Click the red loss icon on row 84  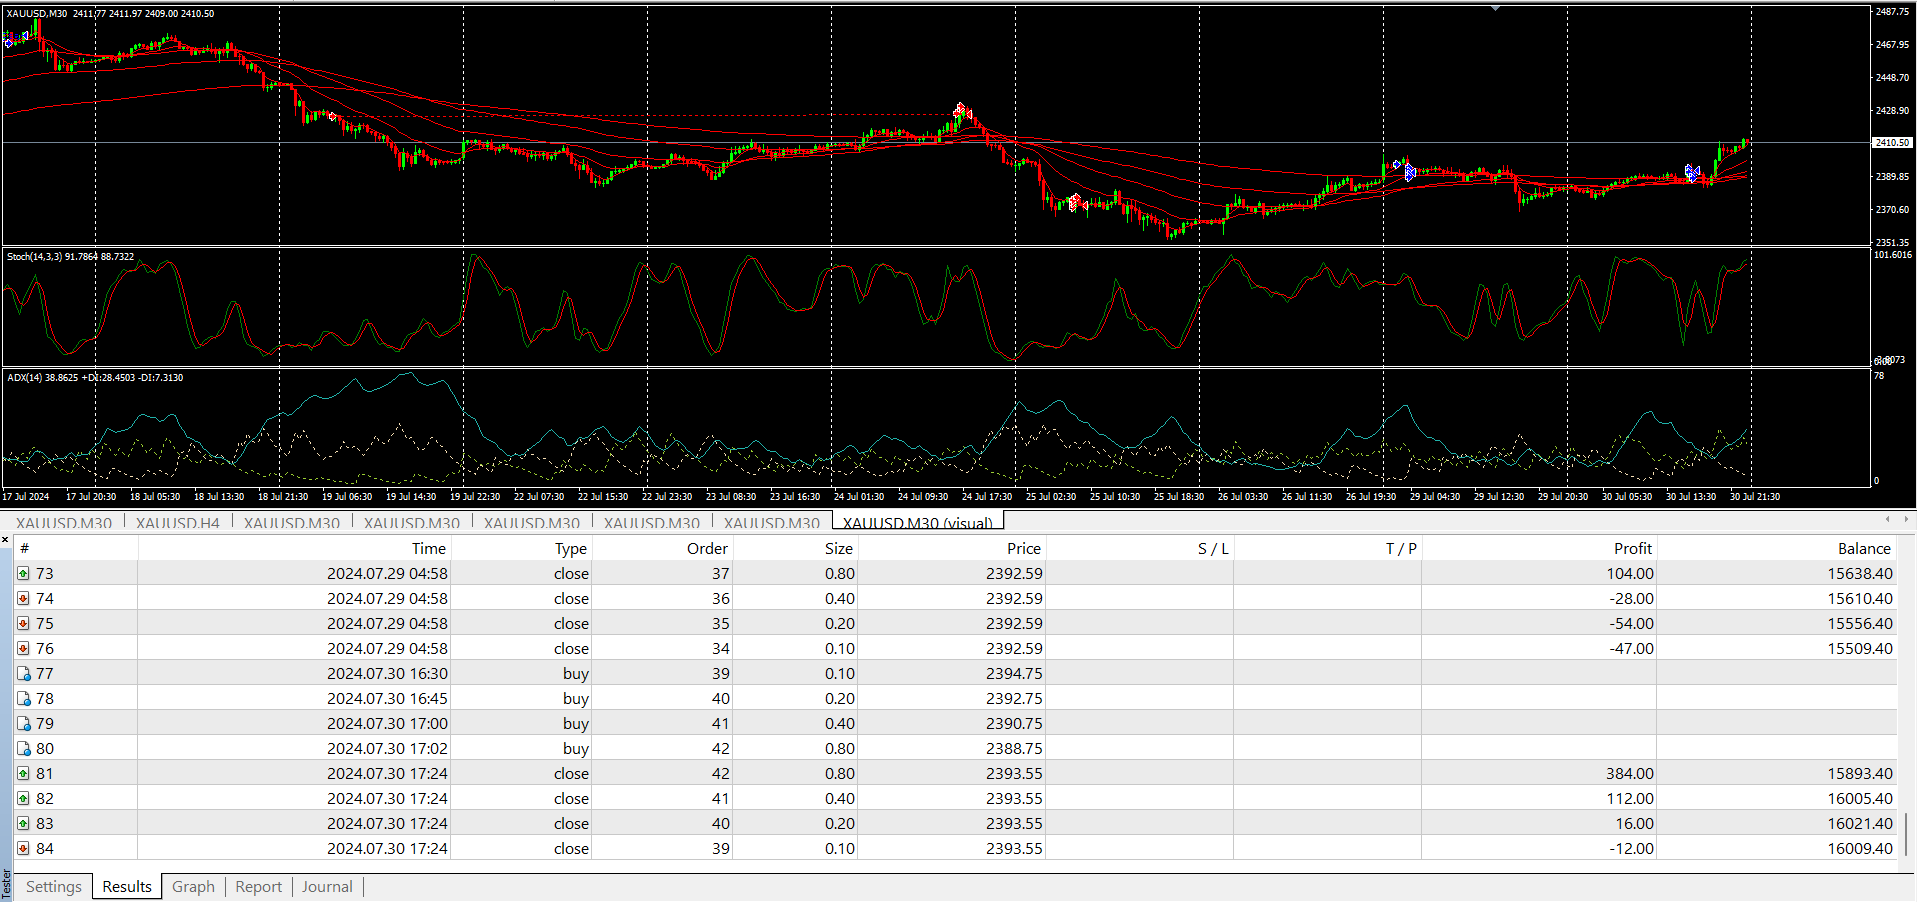click(23, 849)
